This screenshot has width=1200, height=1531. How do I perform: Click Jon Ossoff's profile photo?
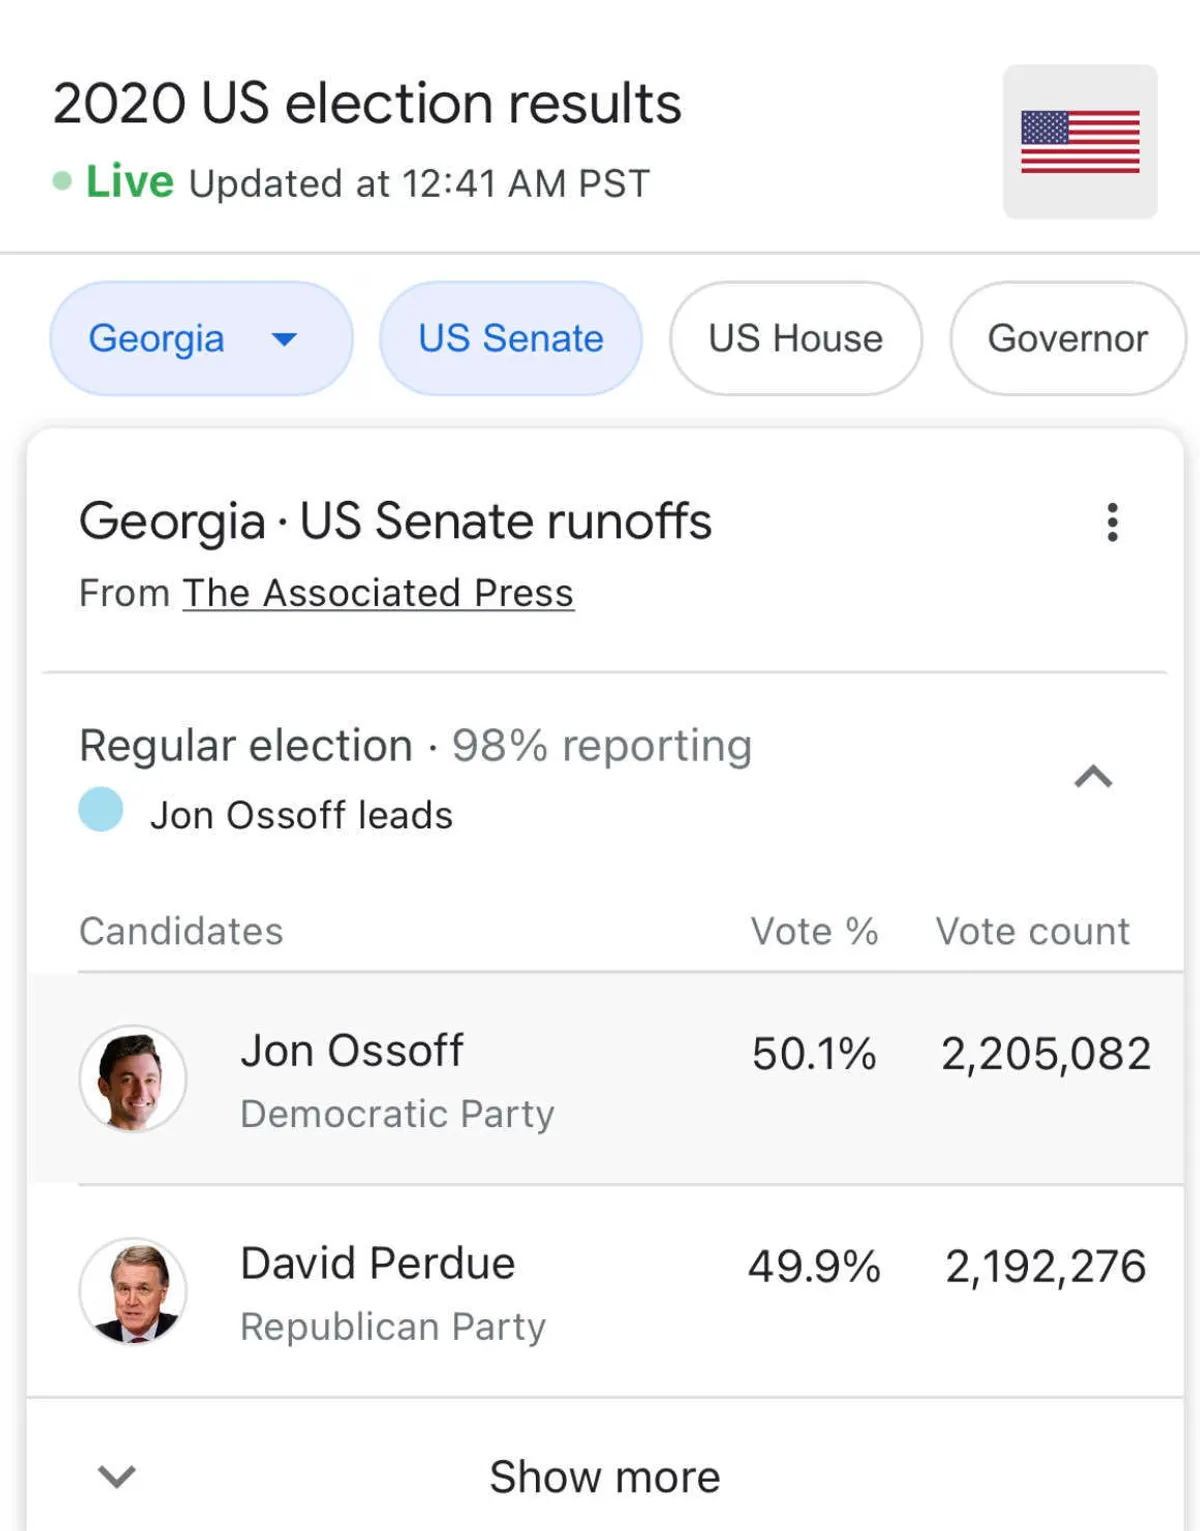click(133, 1079)
